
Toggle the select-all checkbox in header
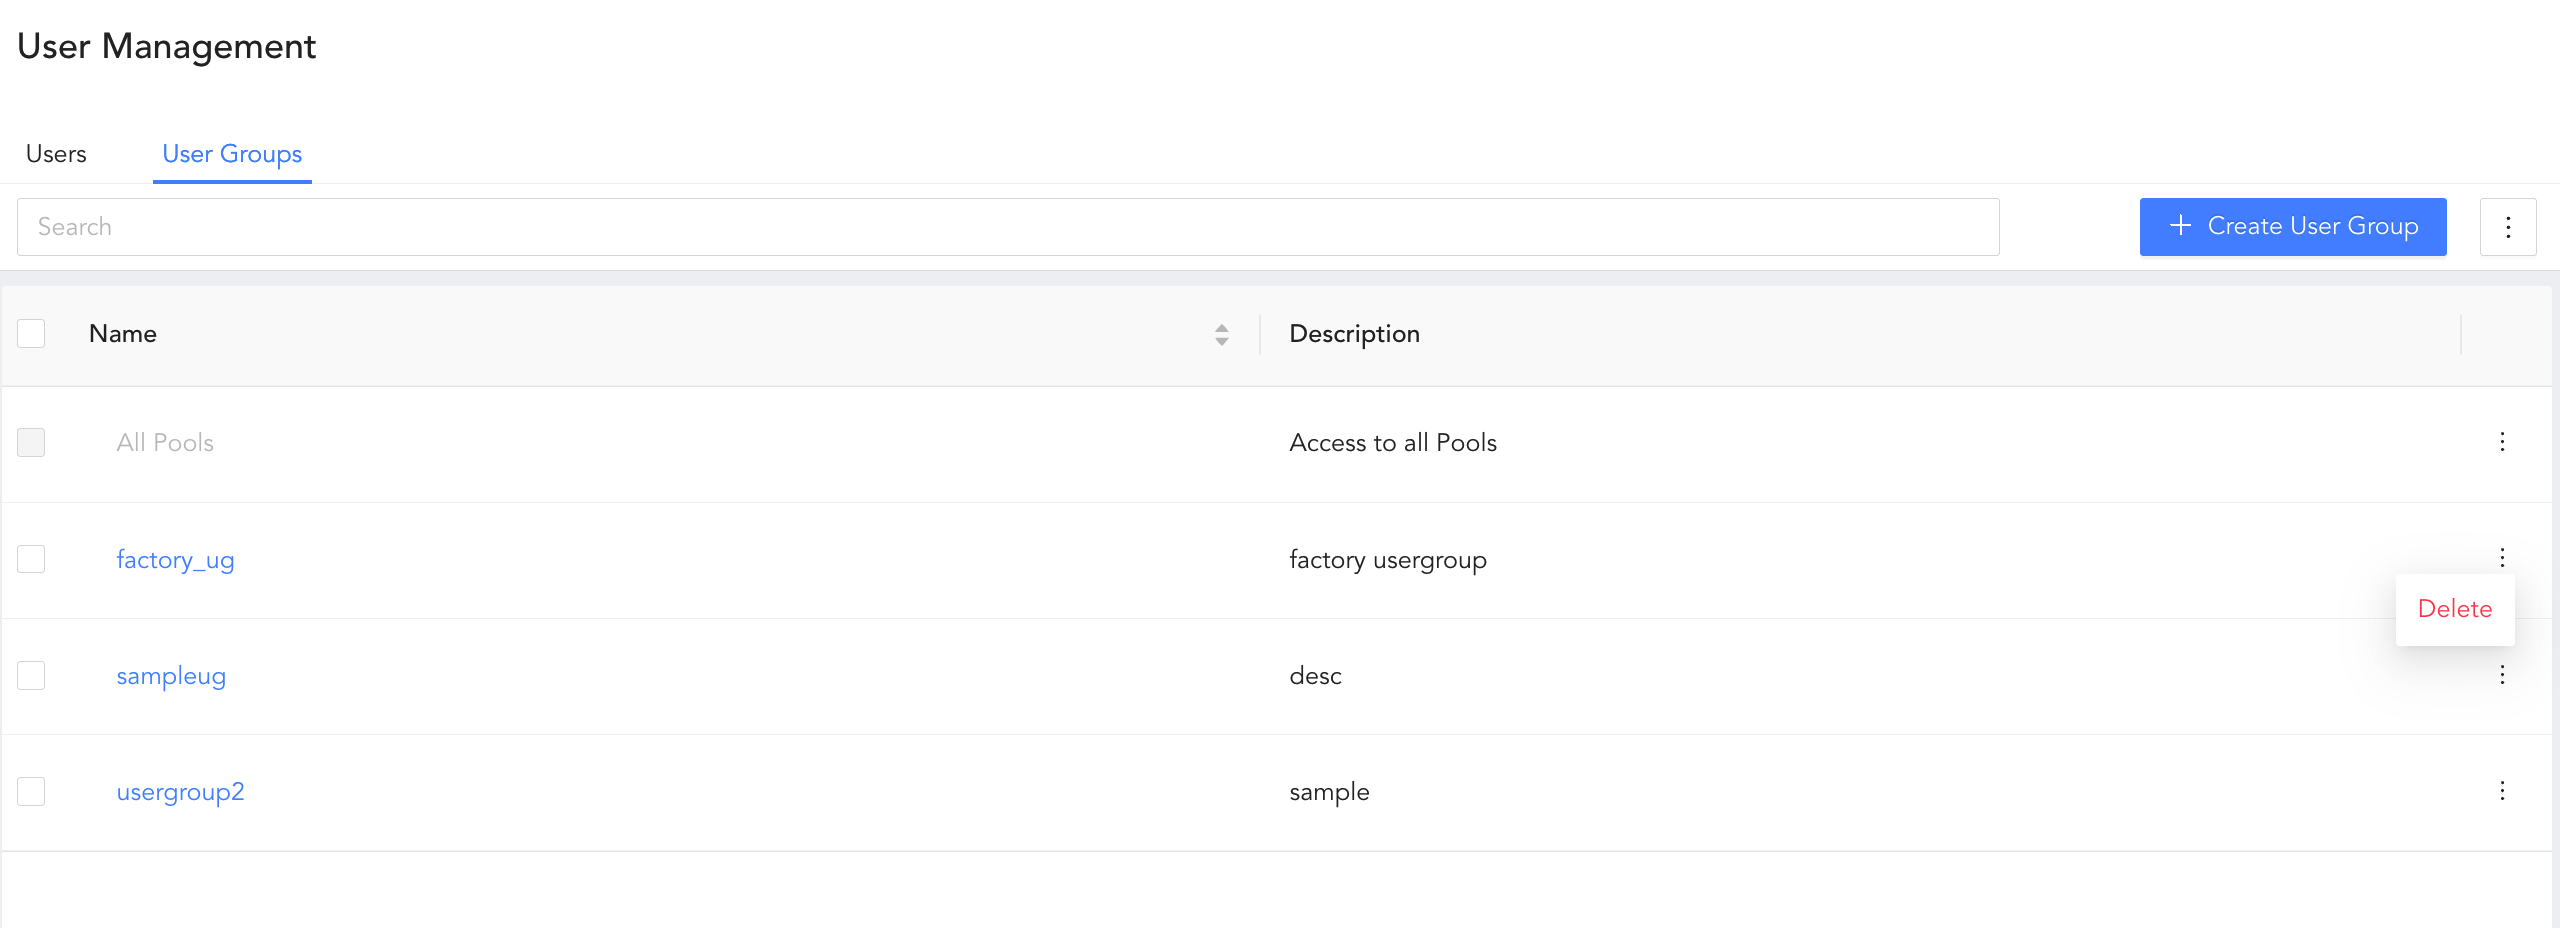31,333
